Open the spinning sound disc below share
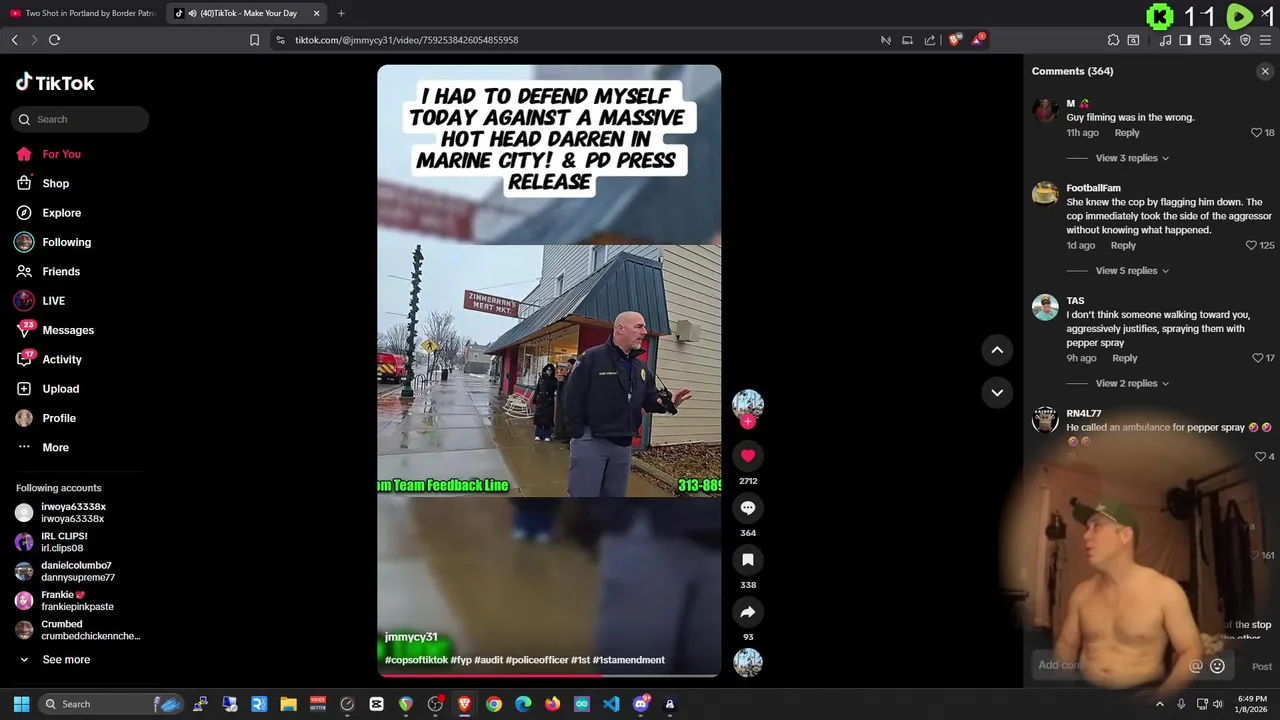Screen dimensions: 1280x720 pyautogui.click(x=747, y=663)
